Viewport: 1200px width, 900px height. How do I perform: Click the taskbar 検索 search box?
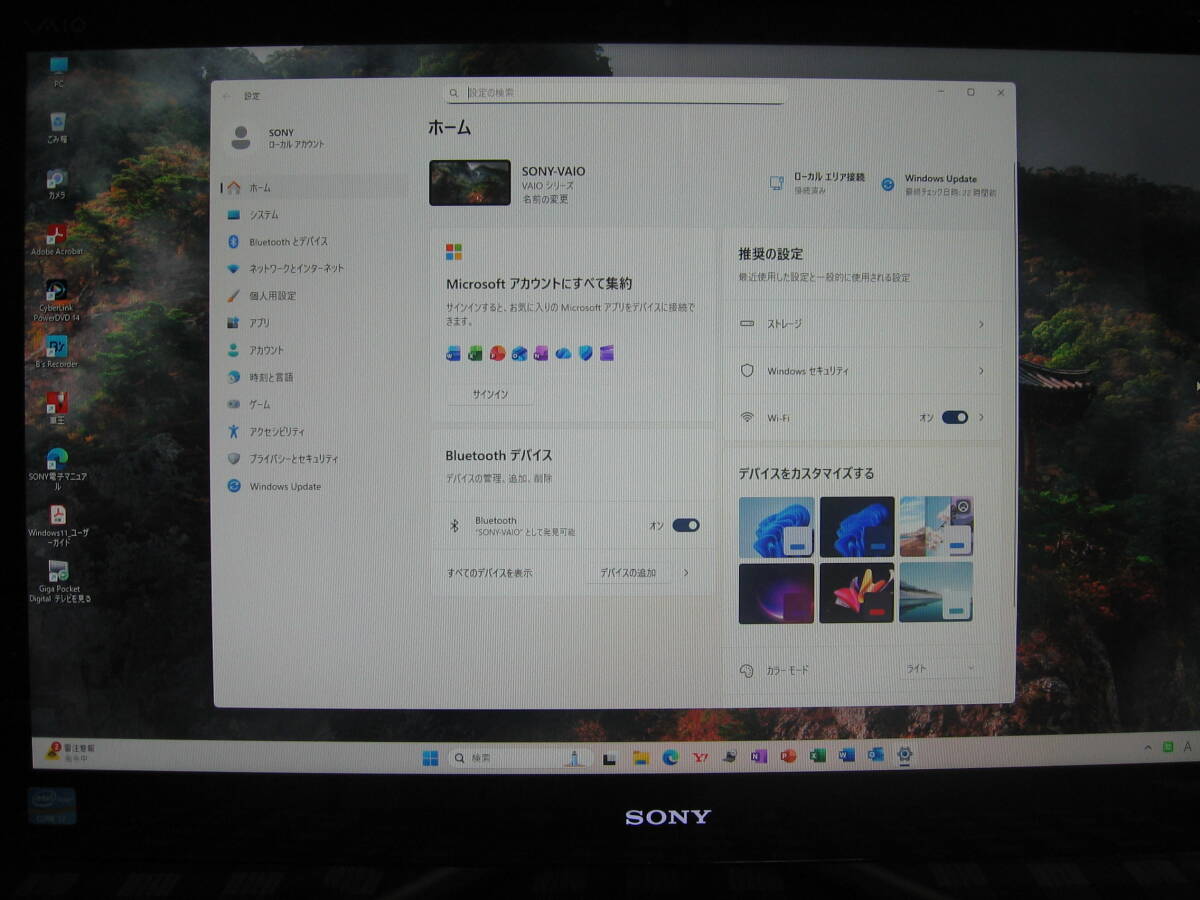click(520, 758)
